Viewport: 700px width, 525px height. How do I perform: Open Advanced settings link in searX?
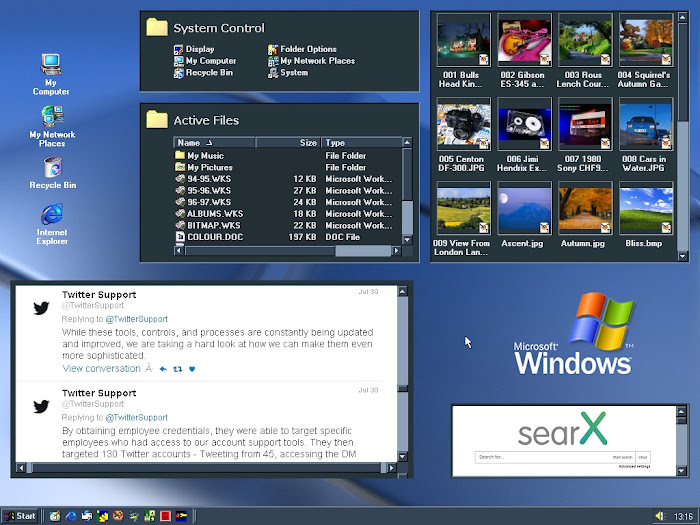tap(634, 467)
